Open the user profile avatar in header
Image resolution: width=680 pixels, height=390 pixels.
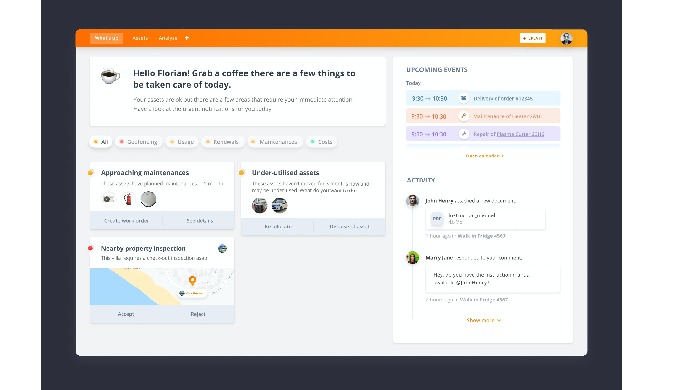[x=566, y=38]
